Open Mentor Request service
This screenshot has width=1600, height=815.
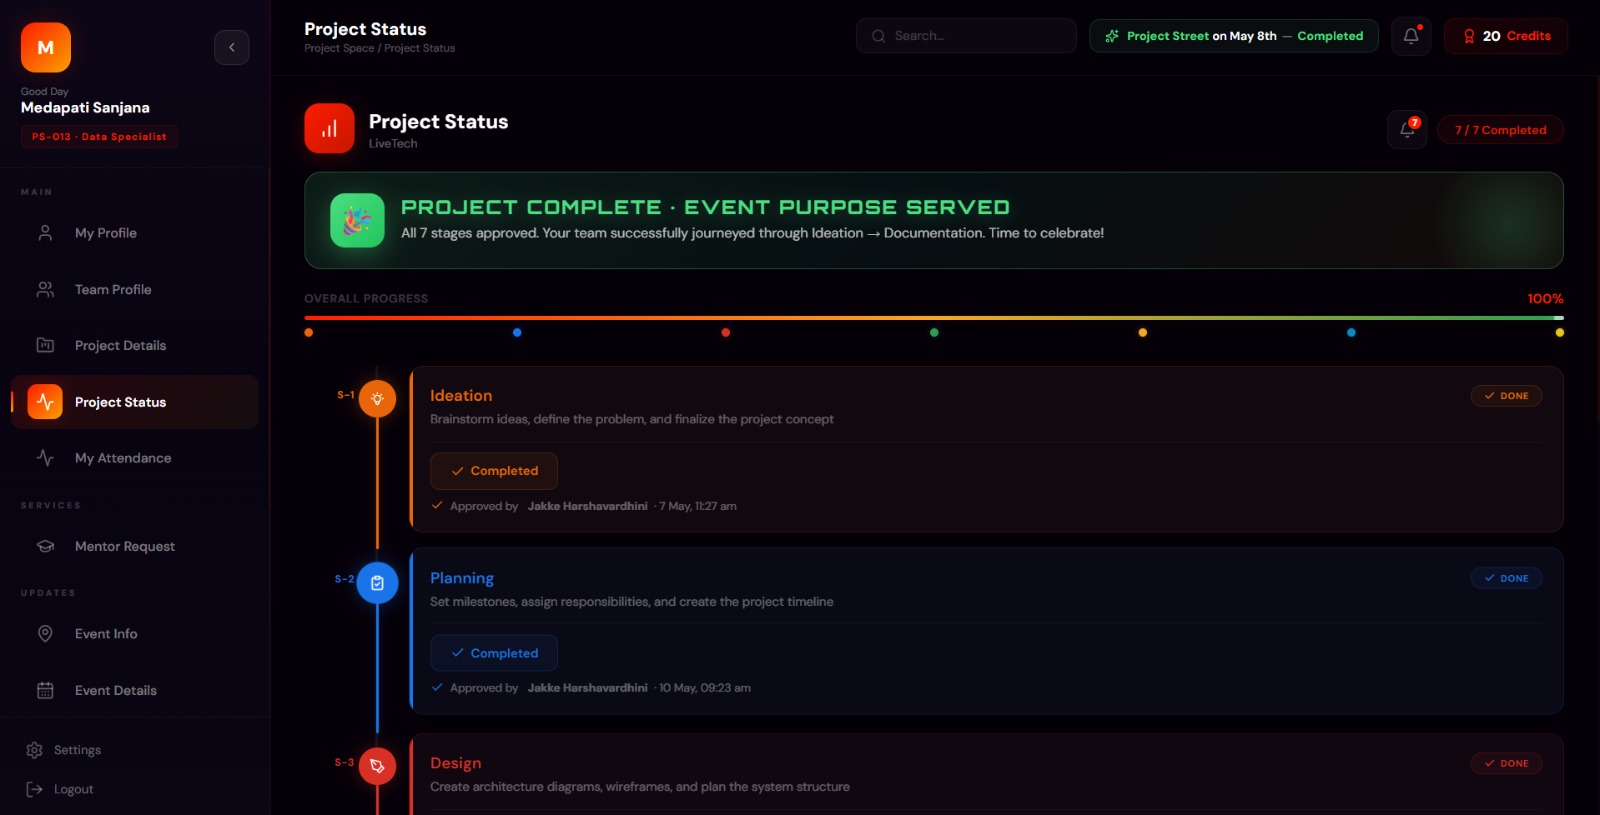click(x=135, y=546)
